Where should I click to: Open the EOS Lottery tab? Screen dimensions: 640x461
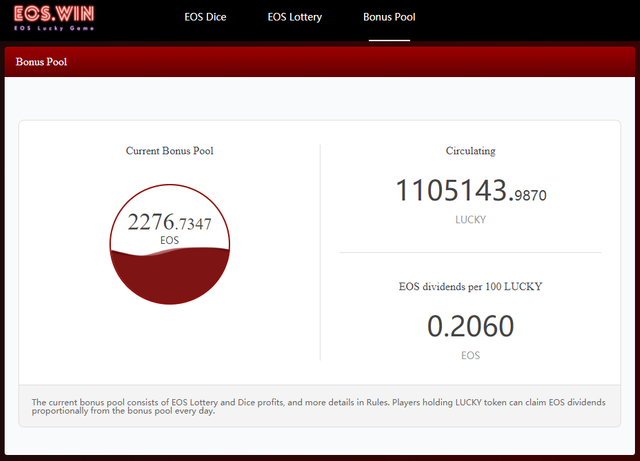(295, 17)
